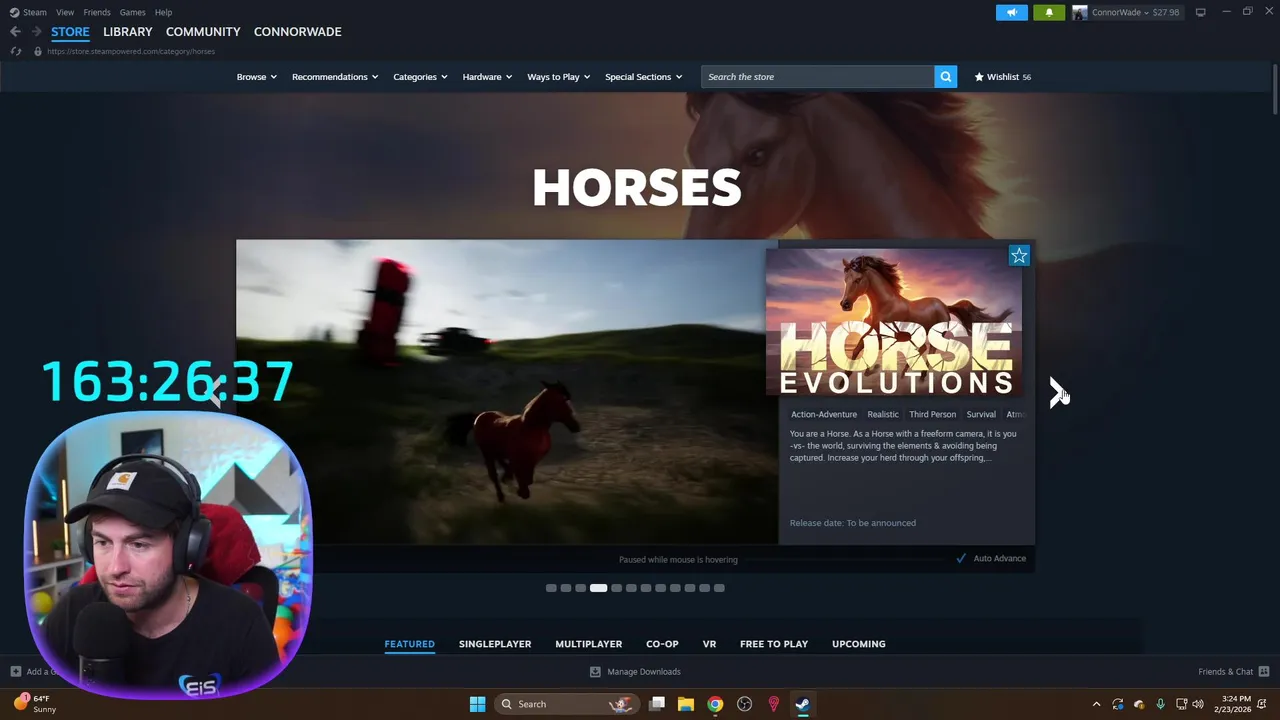
Task: Show hidden system tray icons
Action: tap(1096, 704)
